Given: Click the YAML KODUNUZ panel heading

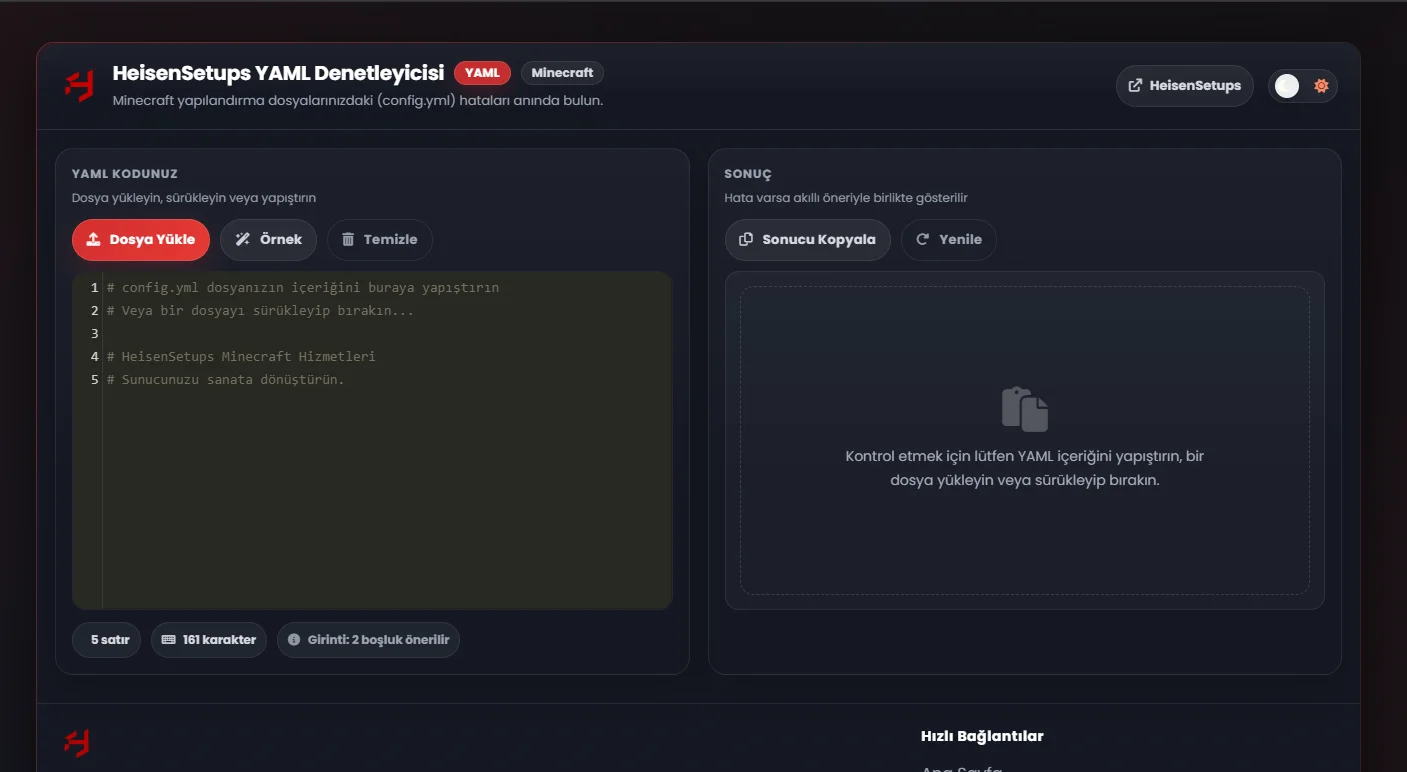Looking at the screenshot, I should click(125, 174).
